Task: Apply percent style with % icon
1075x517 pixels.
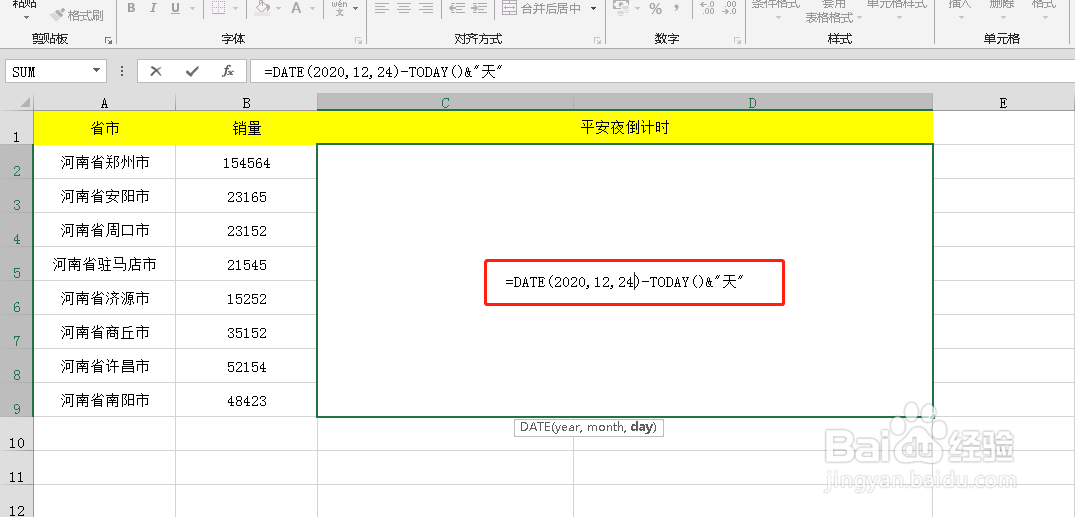Action: coord(655,8)
